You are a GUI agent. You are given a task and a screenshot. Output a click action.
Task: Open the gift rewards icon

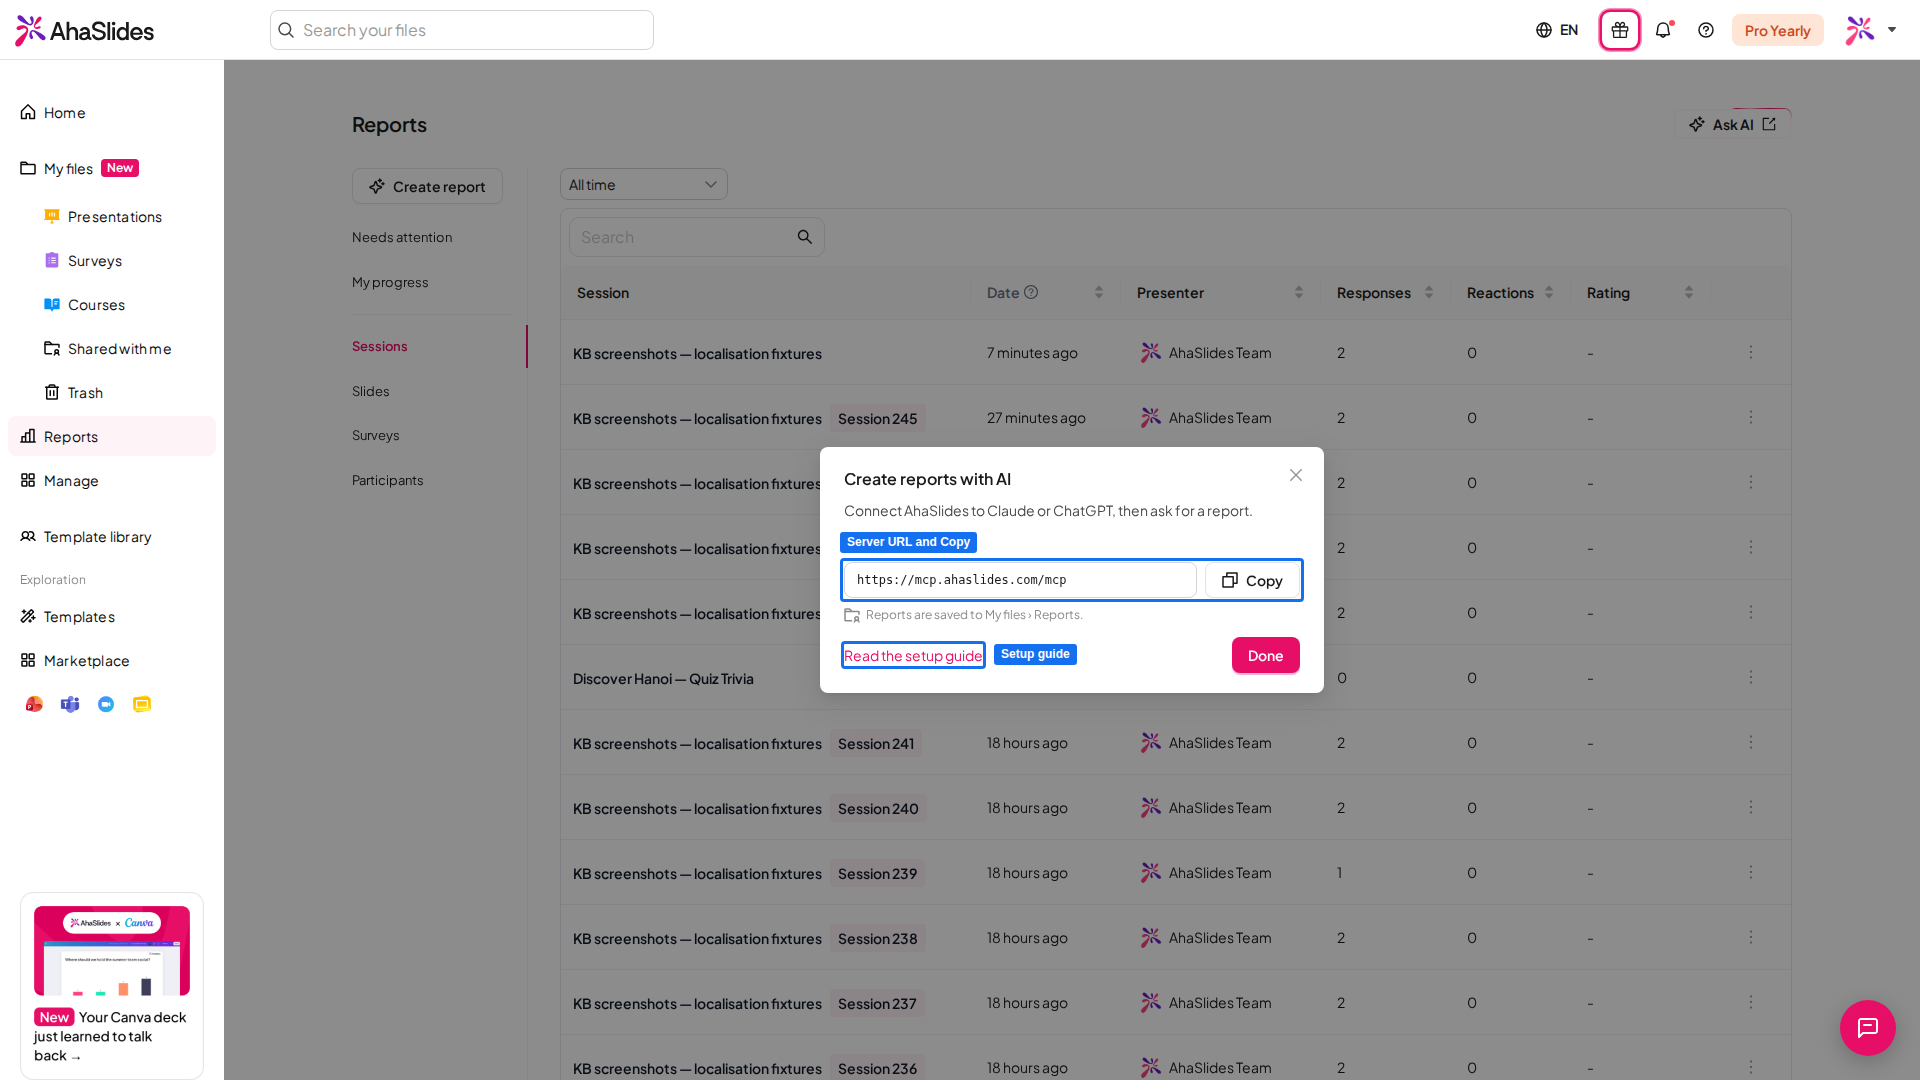(1620, 30)
